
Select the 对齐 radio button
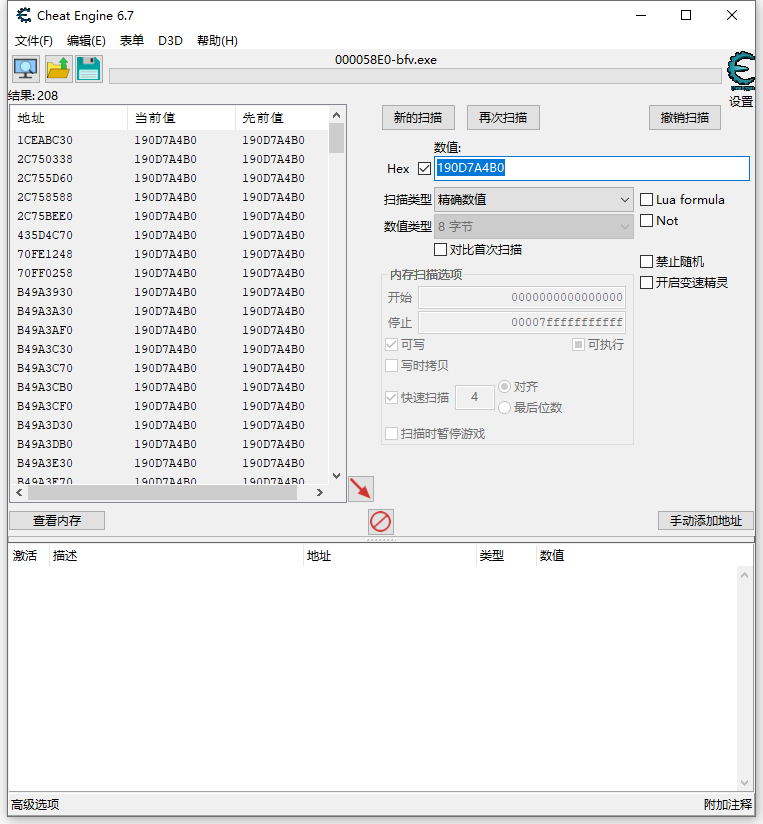[504, 387]
